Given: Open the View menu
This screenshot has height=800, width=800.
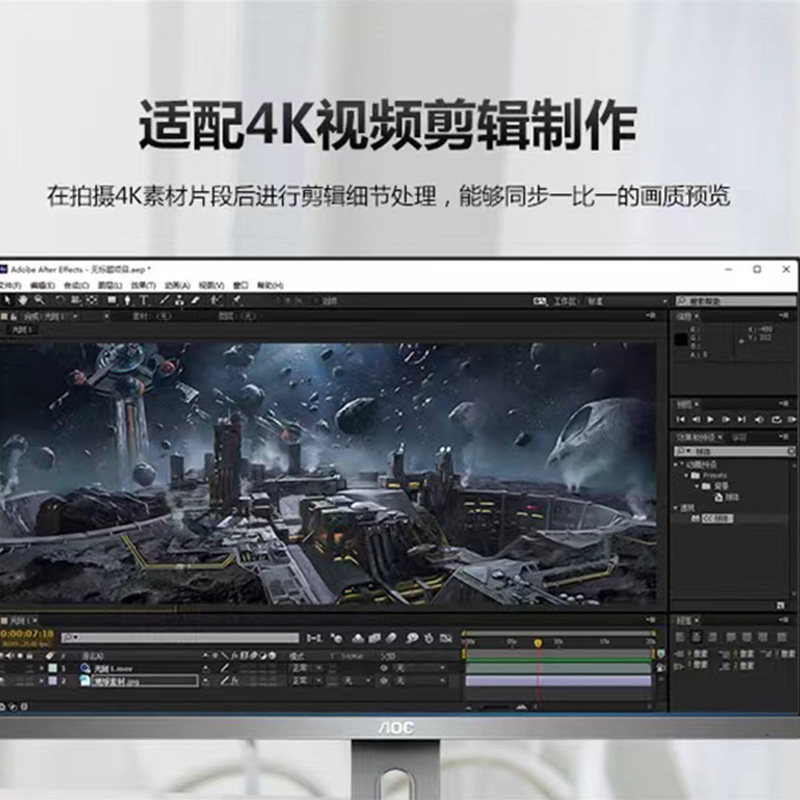Looking at the screenshot, I should [x=211, y=285].
